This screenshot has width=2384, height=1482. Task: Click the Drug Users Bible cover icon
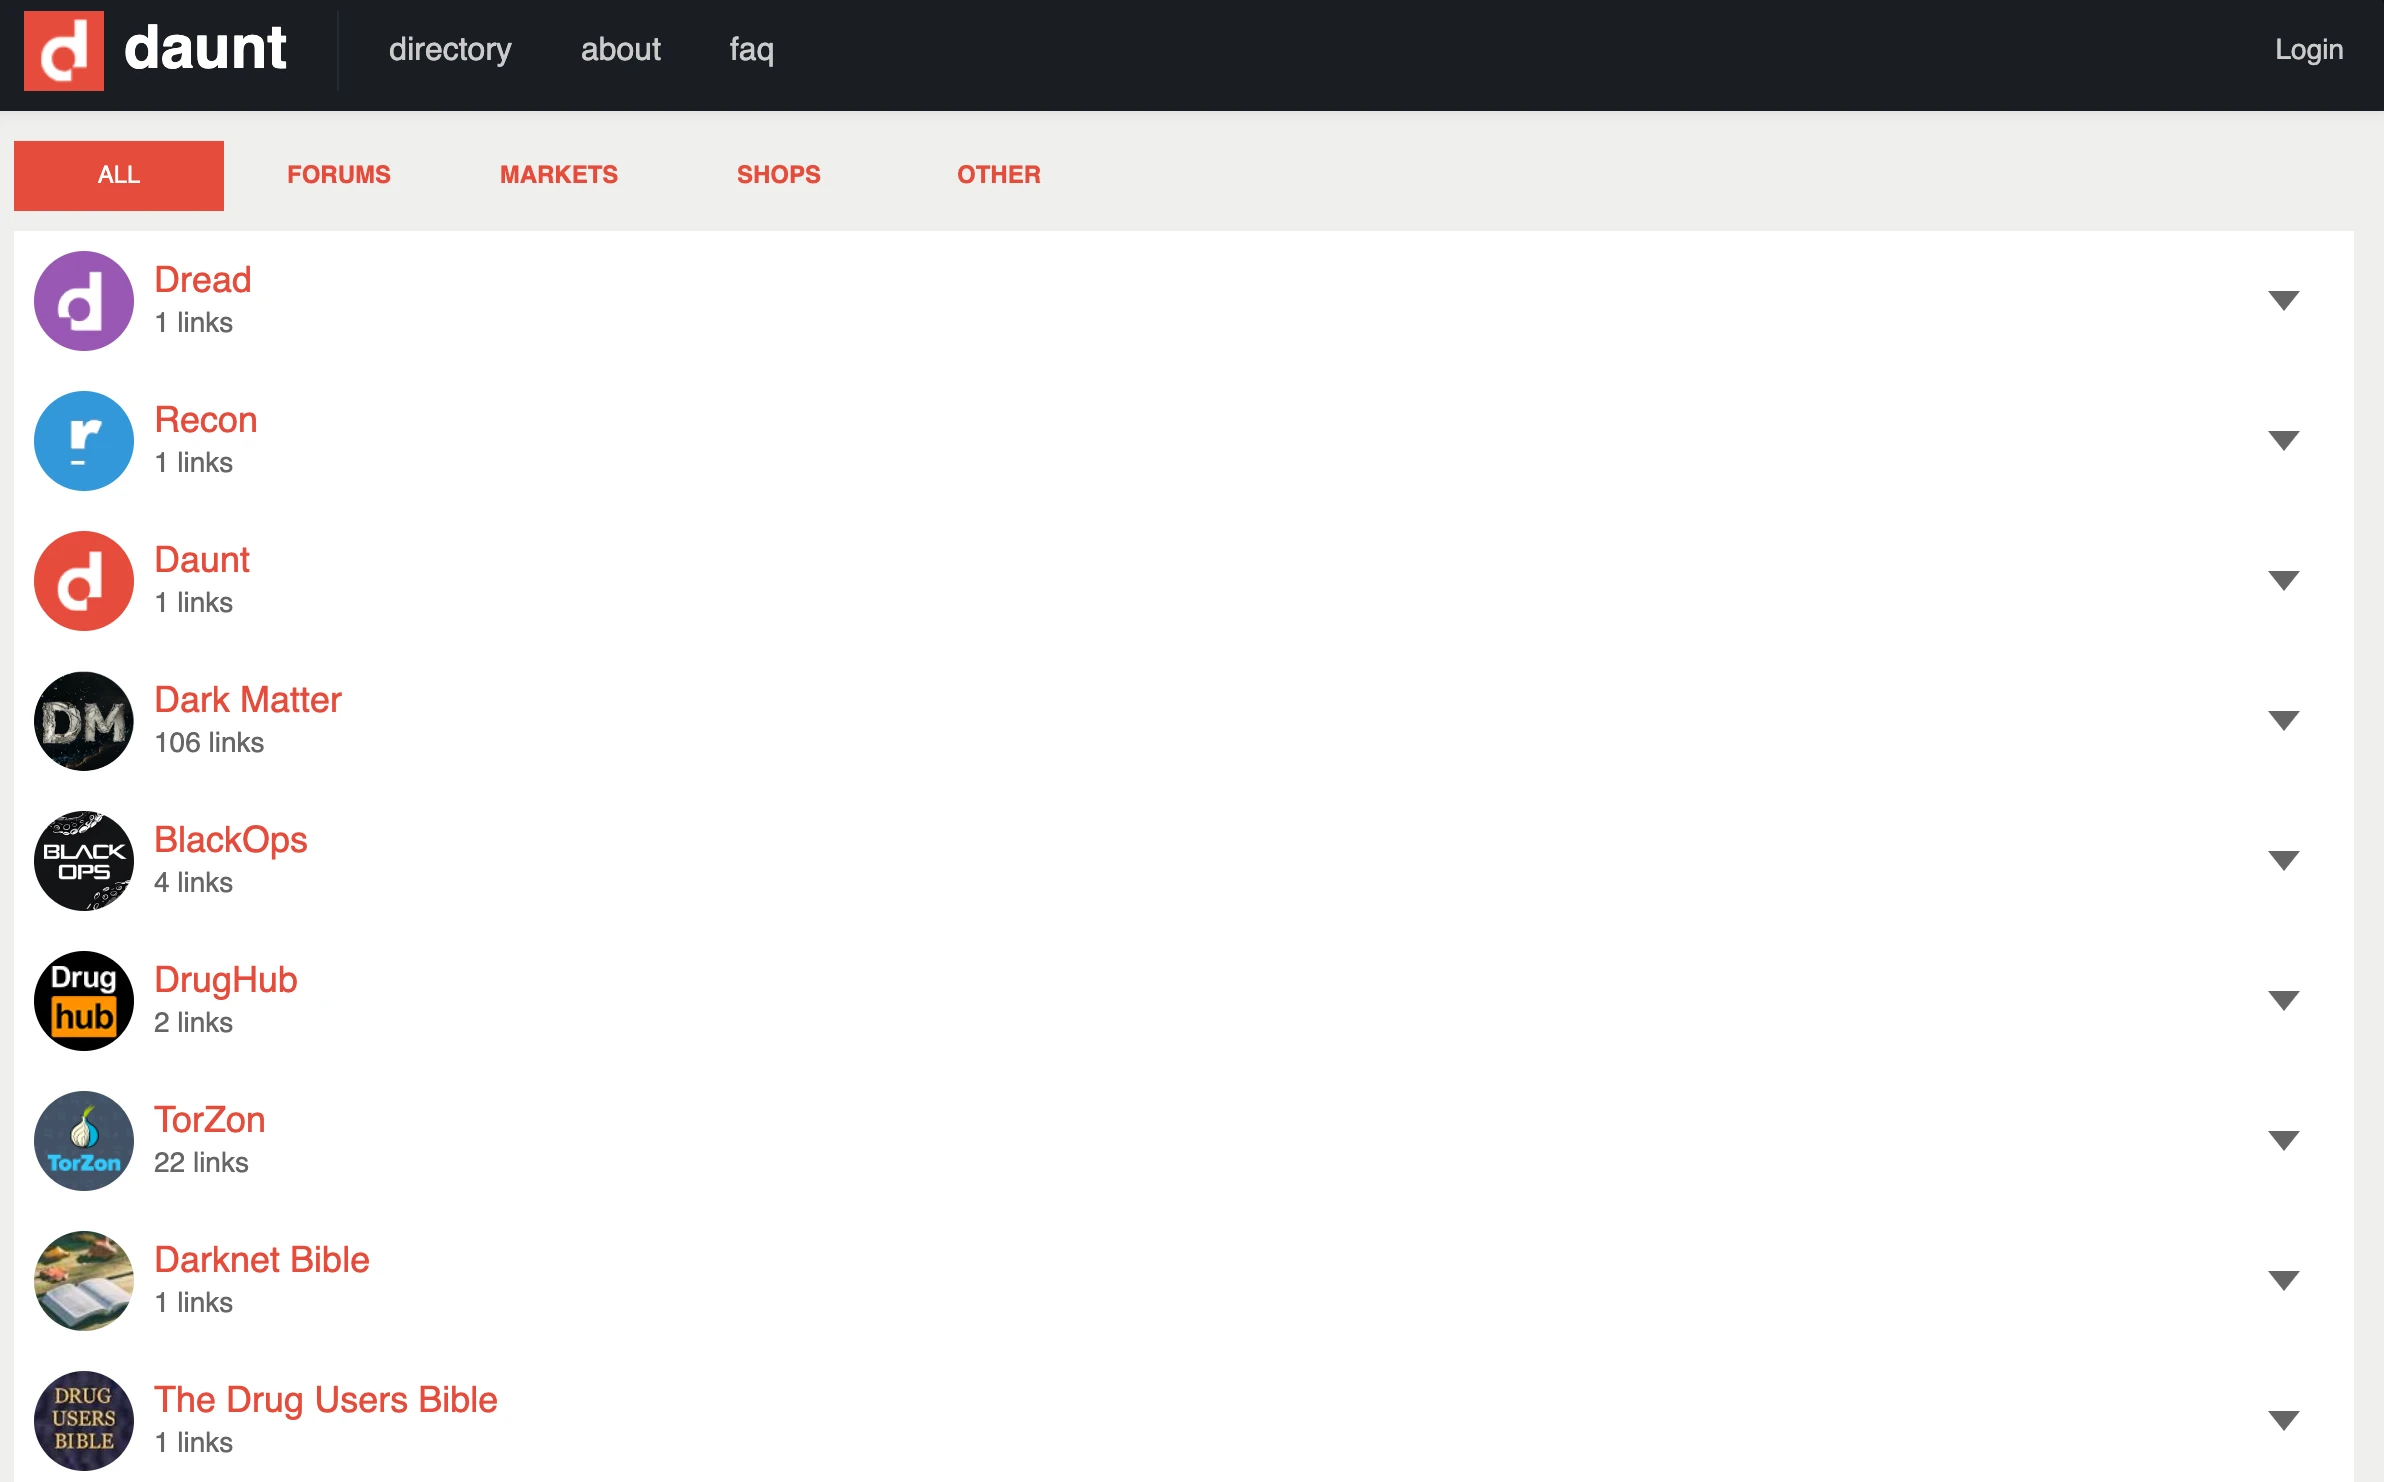click(x=83, y=1420)
